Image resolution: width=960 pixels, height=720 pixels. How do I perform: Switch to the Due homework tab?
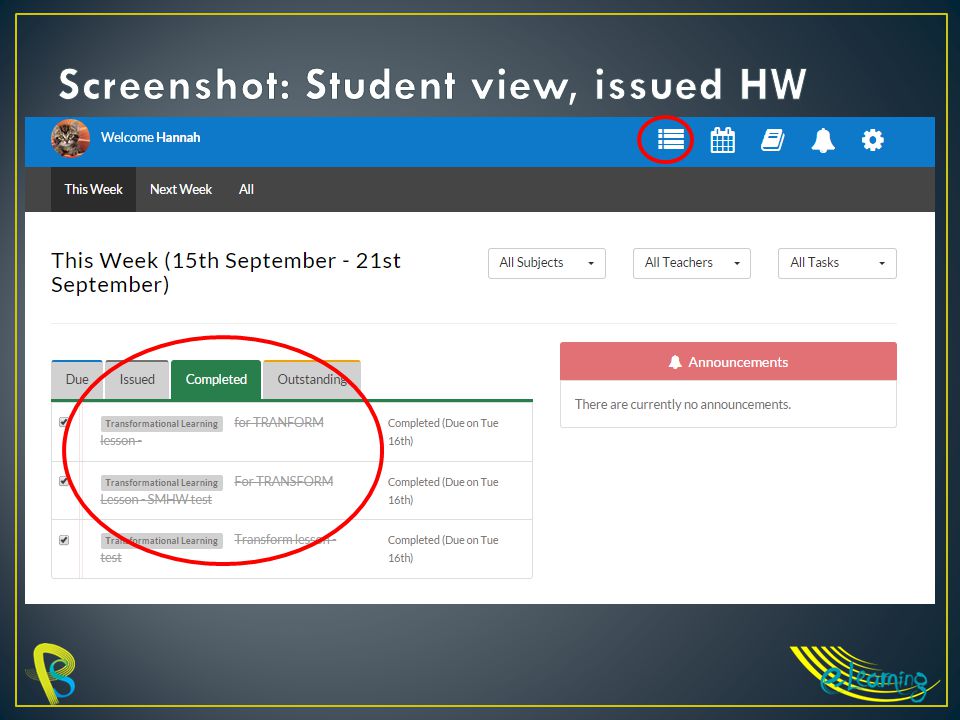77,380
